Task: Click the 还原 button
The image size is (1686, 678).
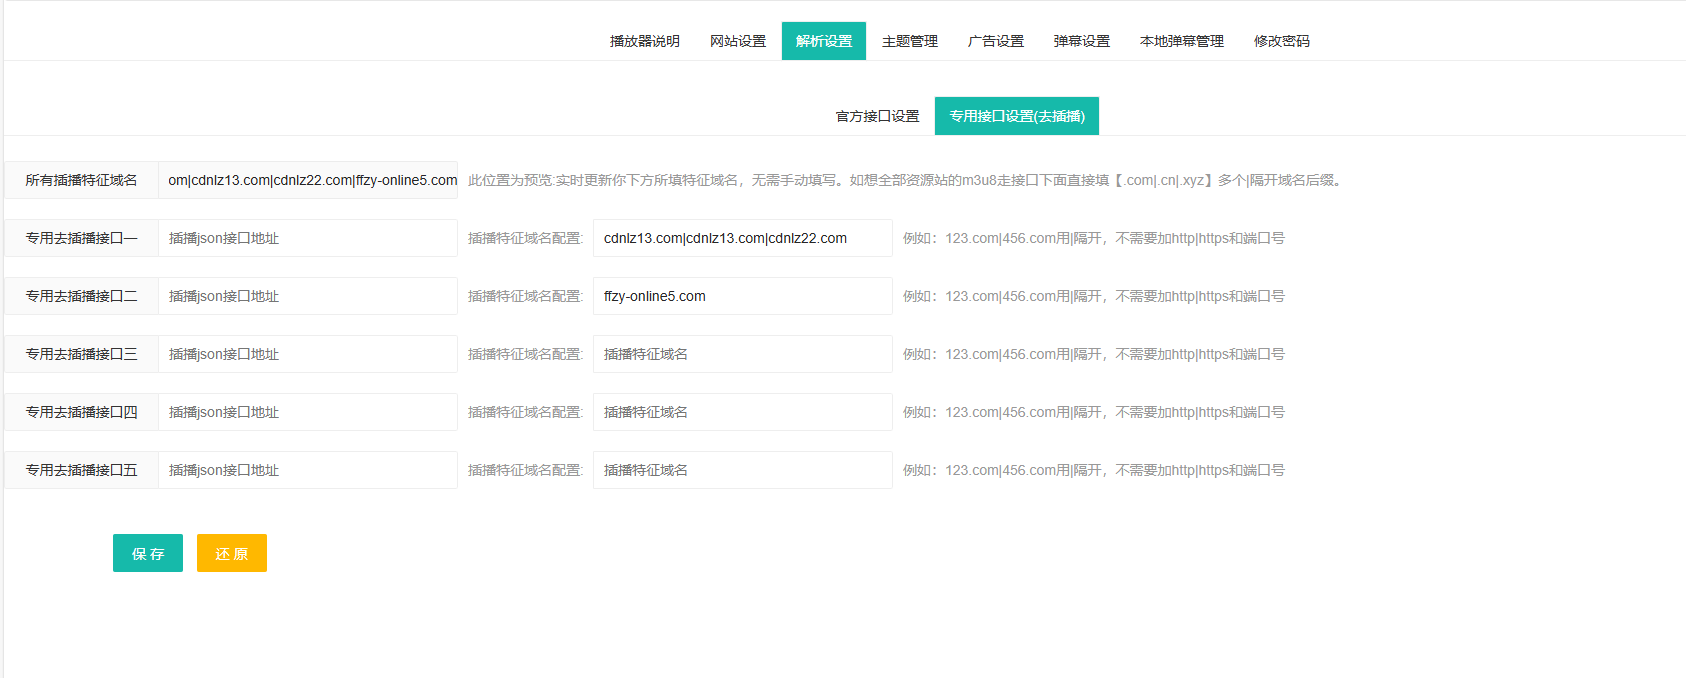Action: pyautogui.click(x=232, y=553)
